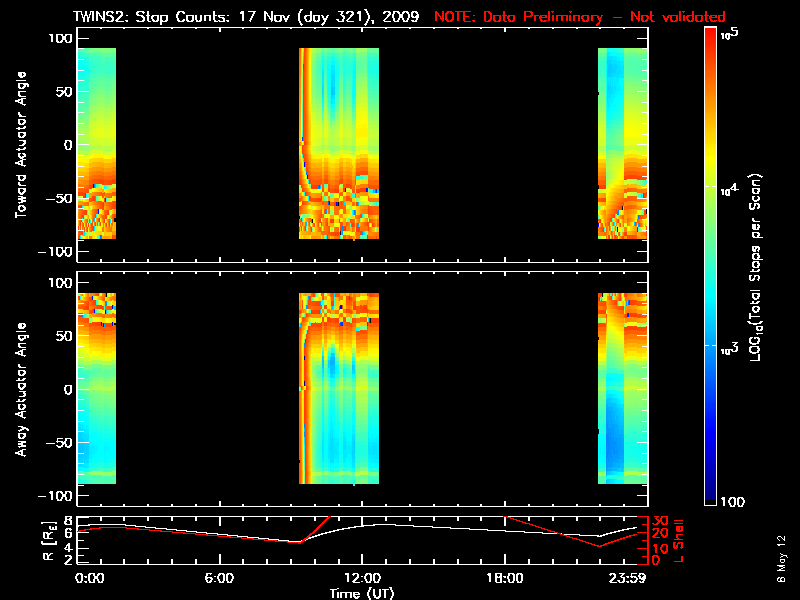Click the 100 label at color bar bottom

[x=732, y=502]
